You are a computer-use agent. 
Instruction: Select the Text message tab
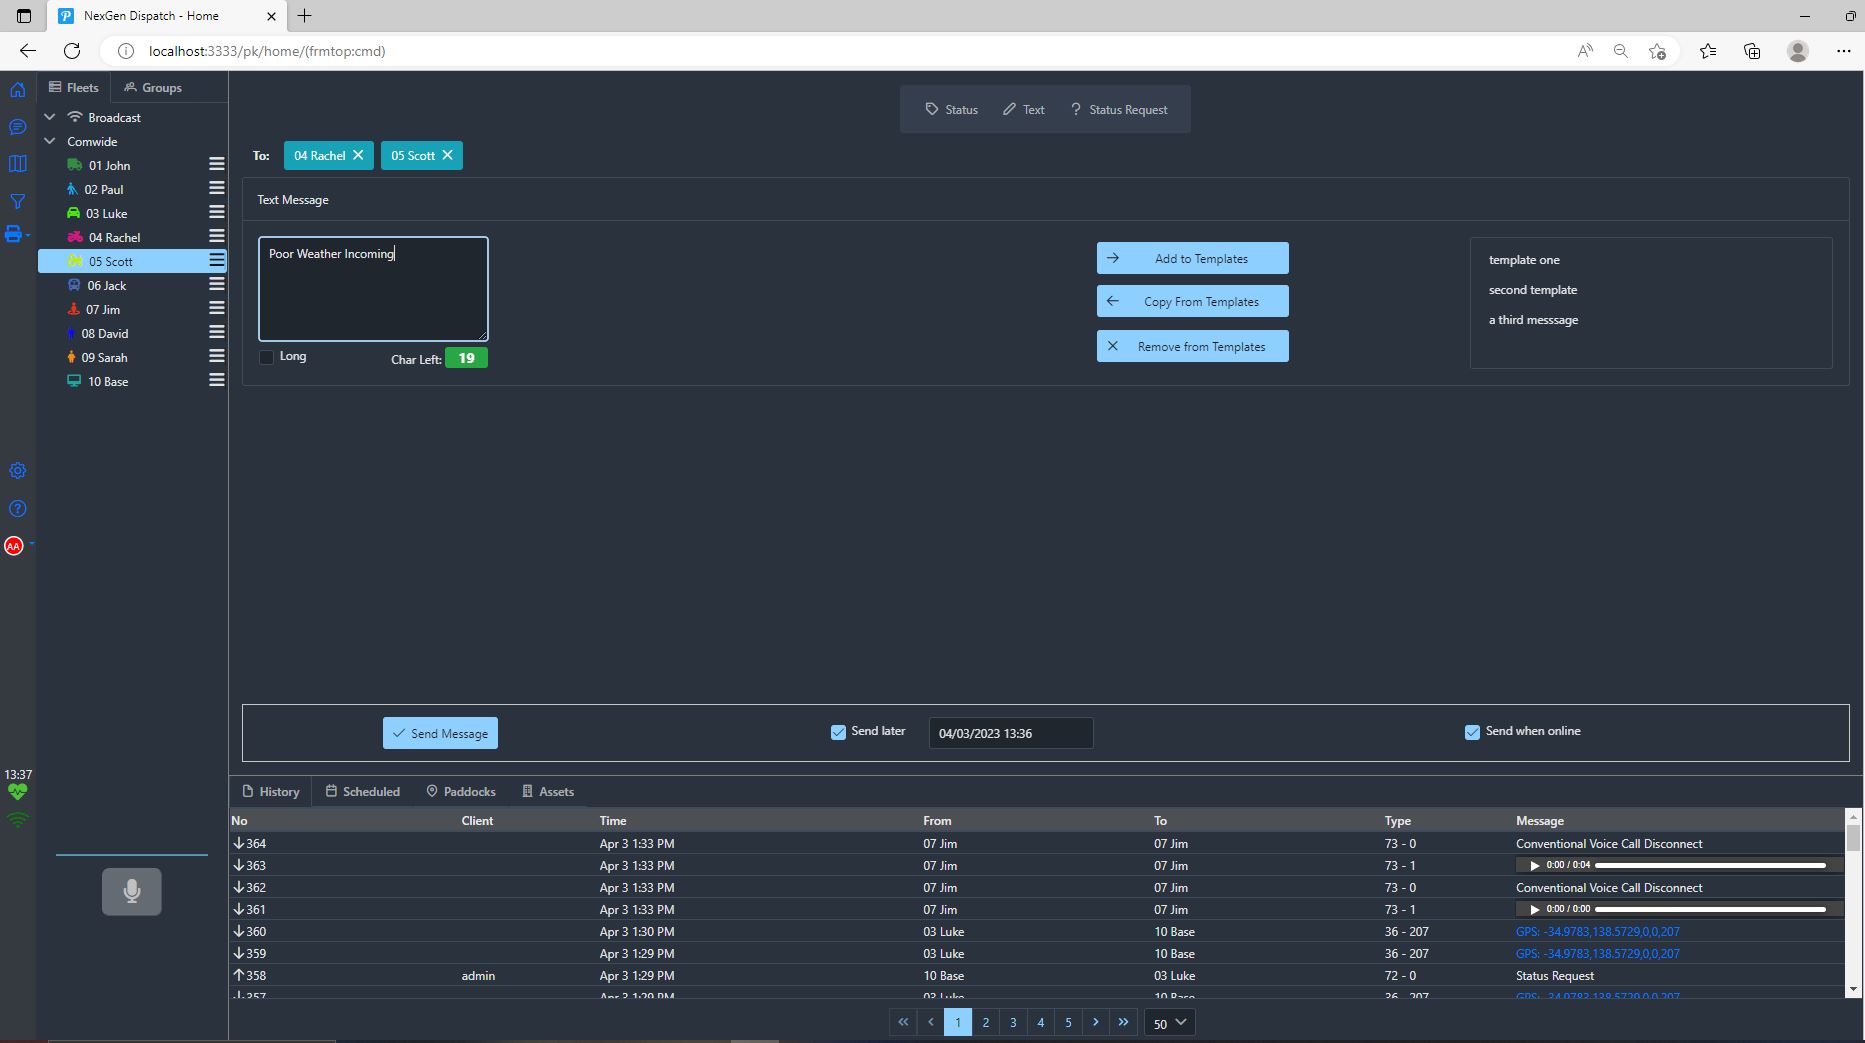(x=1023, y=109)
